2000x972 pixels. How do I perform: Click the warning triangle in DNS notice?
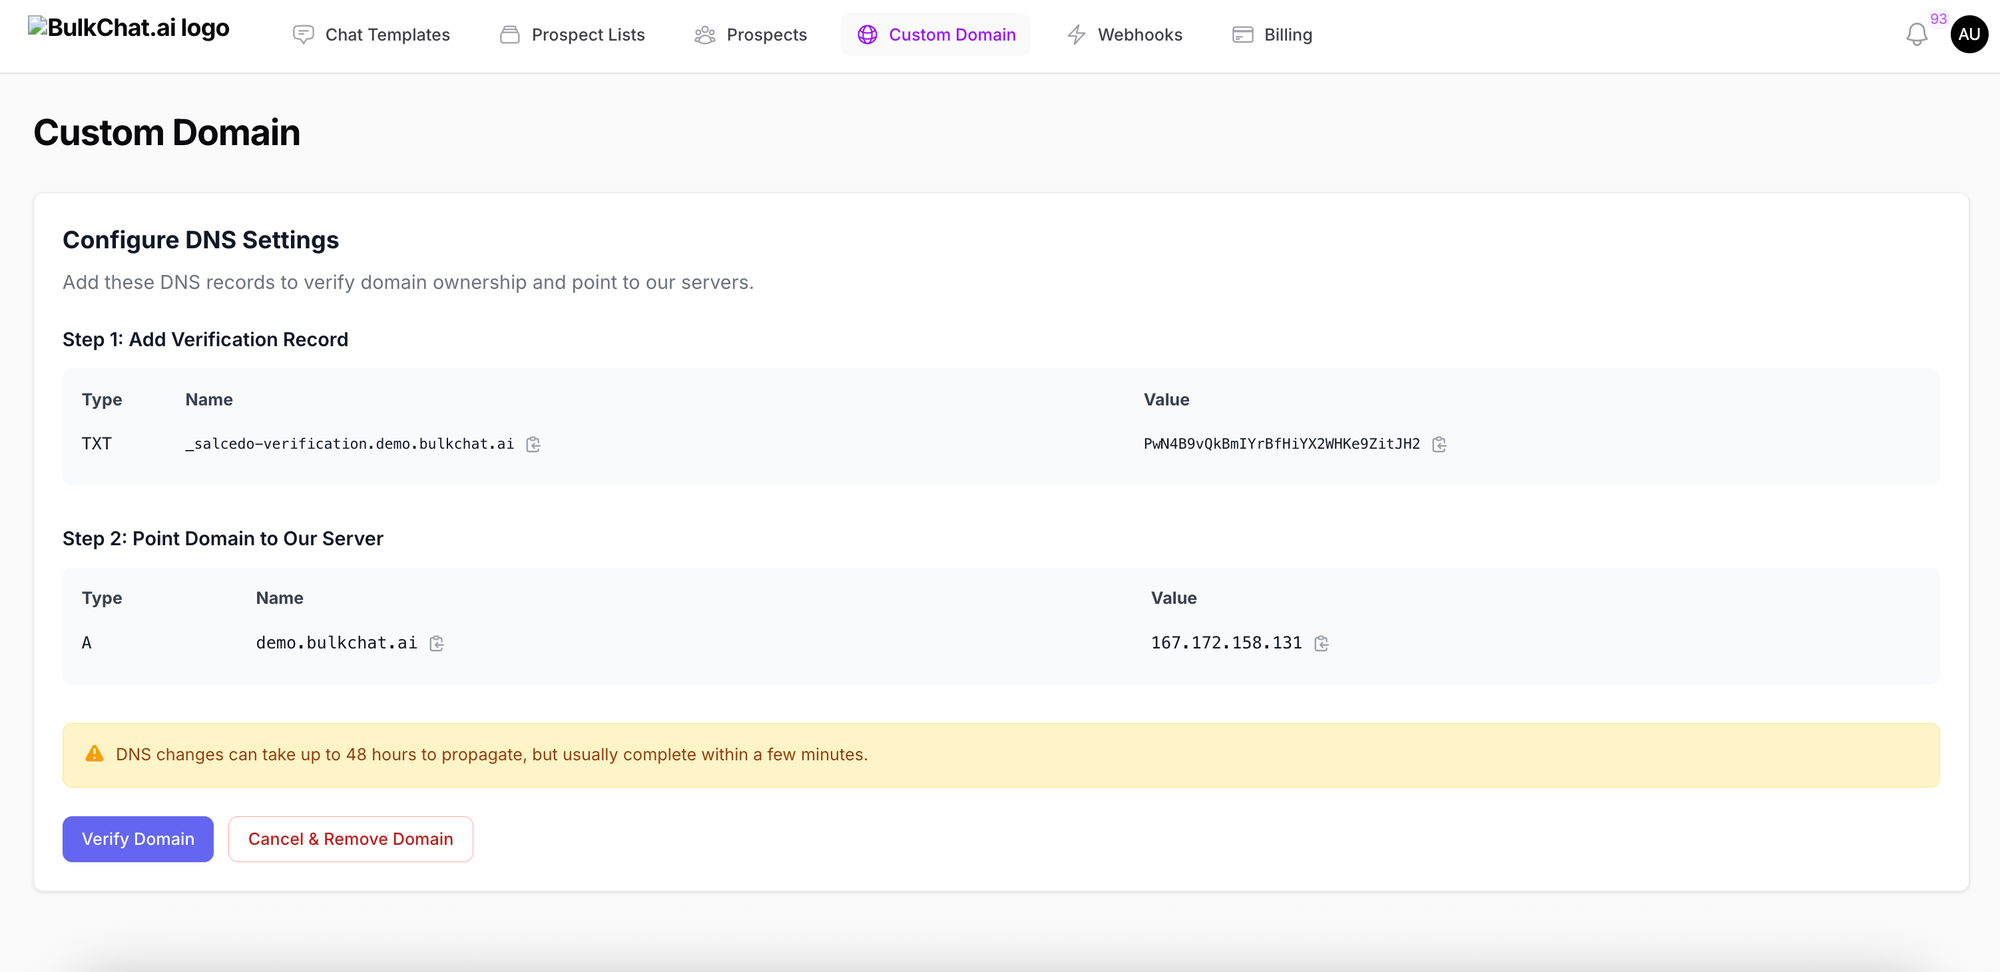click(94, 754)
